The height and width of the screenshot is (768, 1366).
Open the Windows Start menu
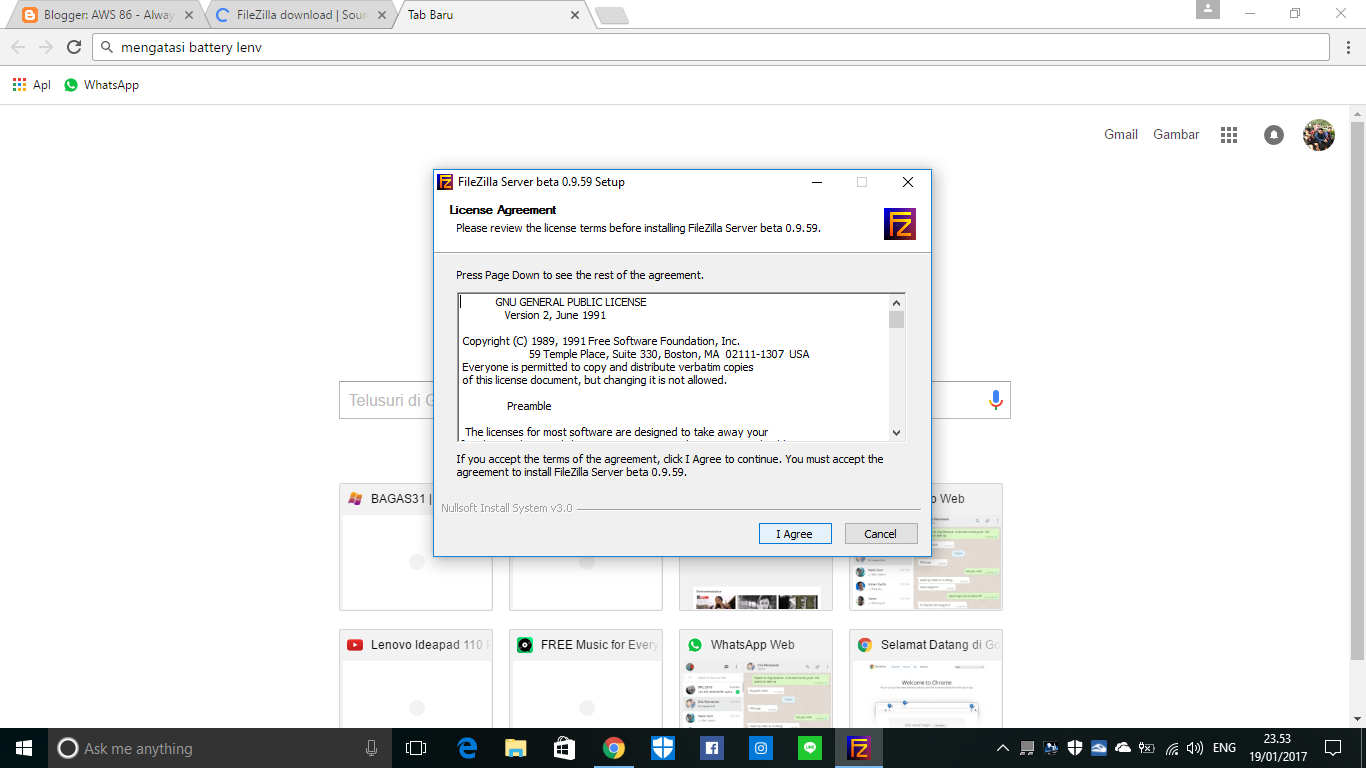(24, 748)
